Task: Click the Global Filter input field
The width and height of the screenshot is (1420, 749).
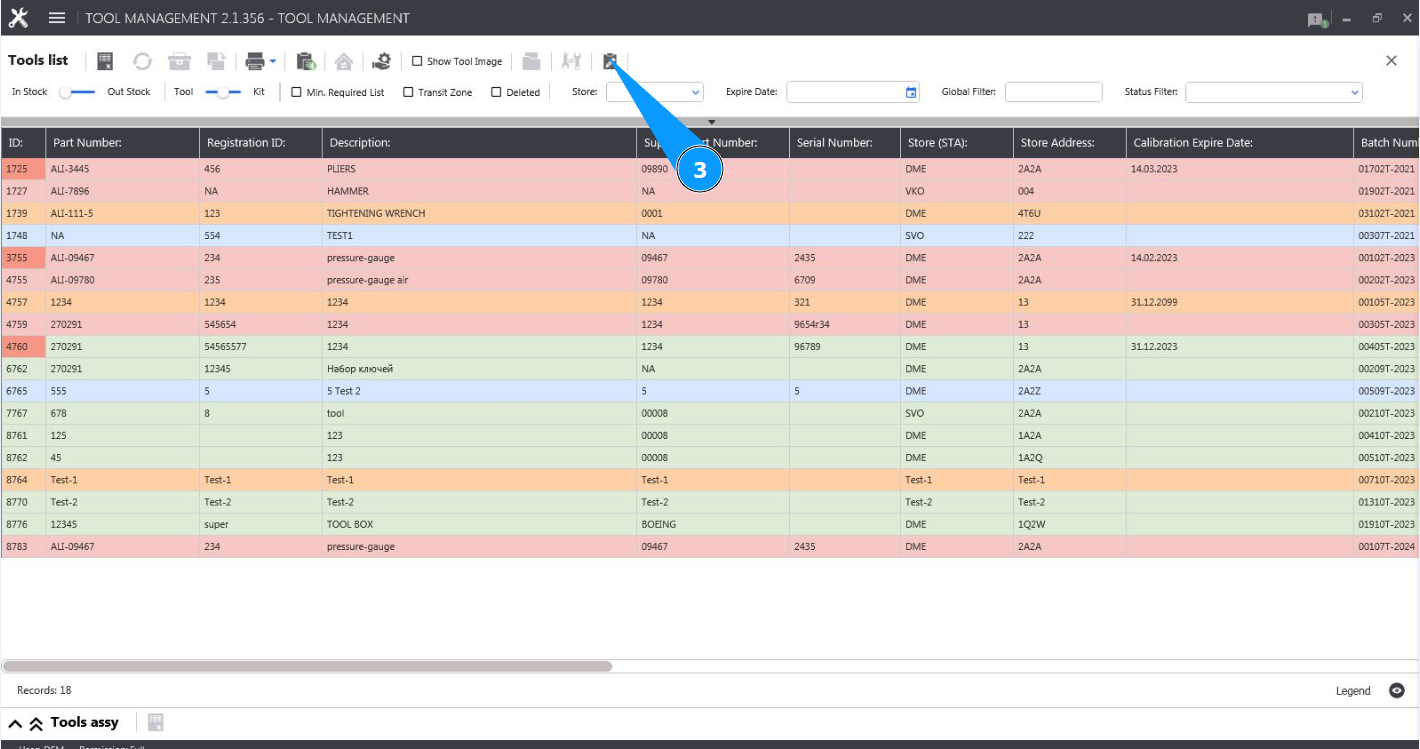Action: coord(1053,92)
